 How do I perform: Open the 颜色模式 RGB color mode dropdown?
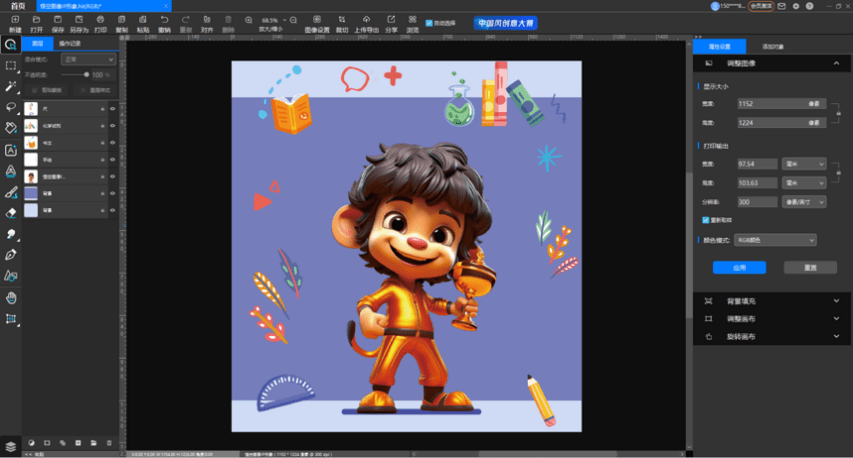[776, 240]
